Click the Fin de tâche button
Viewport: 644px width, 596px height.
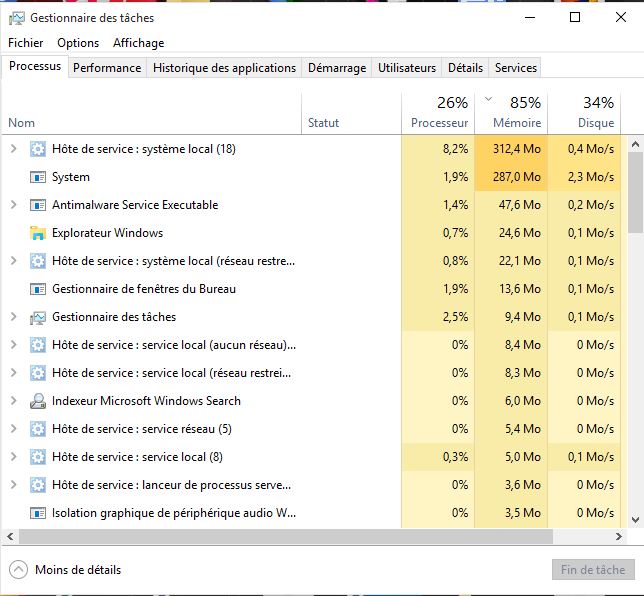click(x=593, y=570)
